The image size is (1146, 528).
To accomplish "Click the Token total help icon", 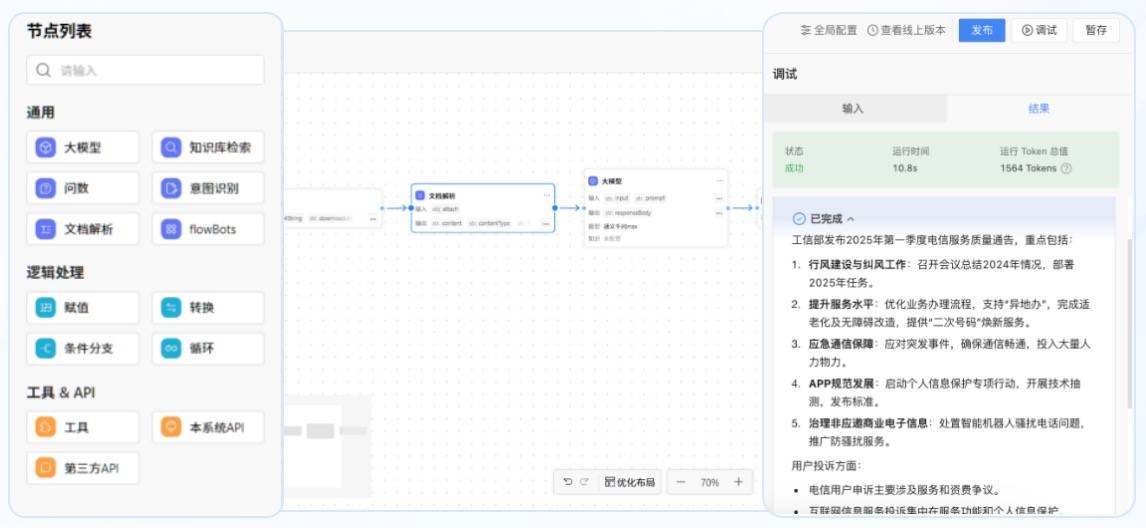I will (x=1066, y=168).
